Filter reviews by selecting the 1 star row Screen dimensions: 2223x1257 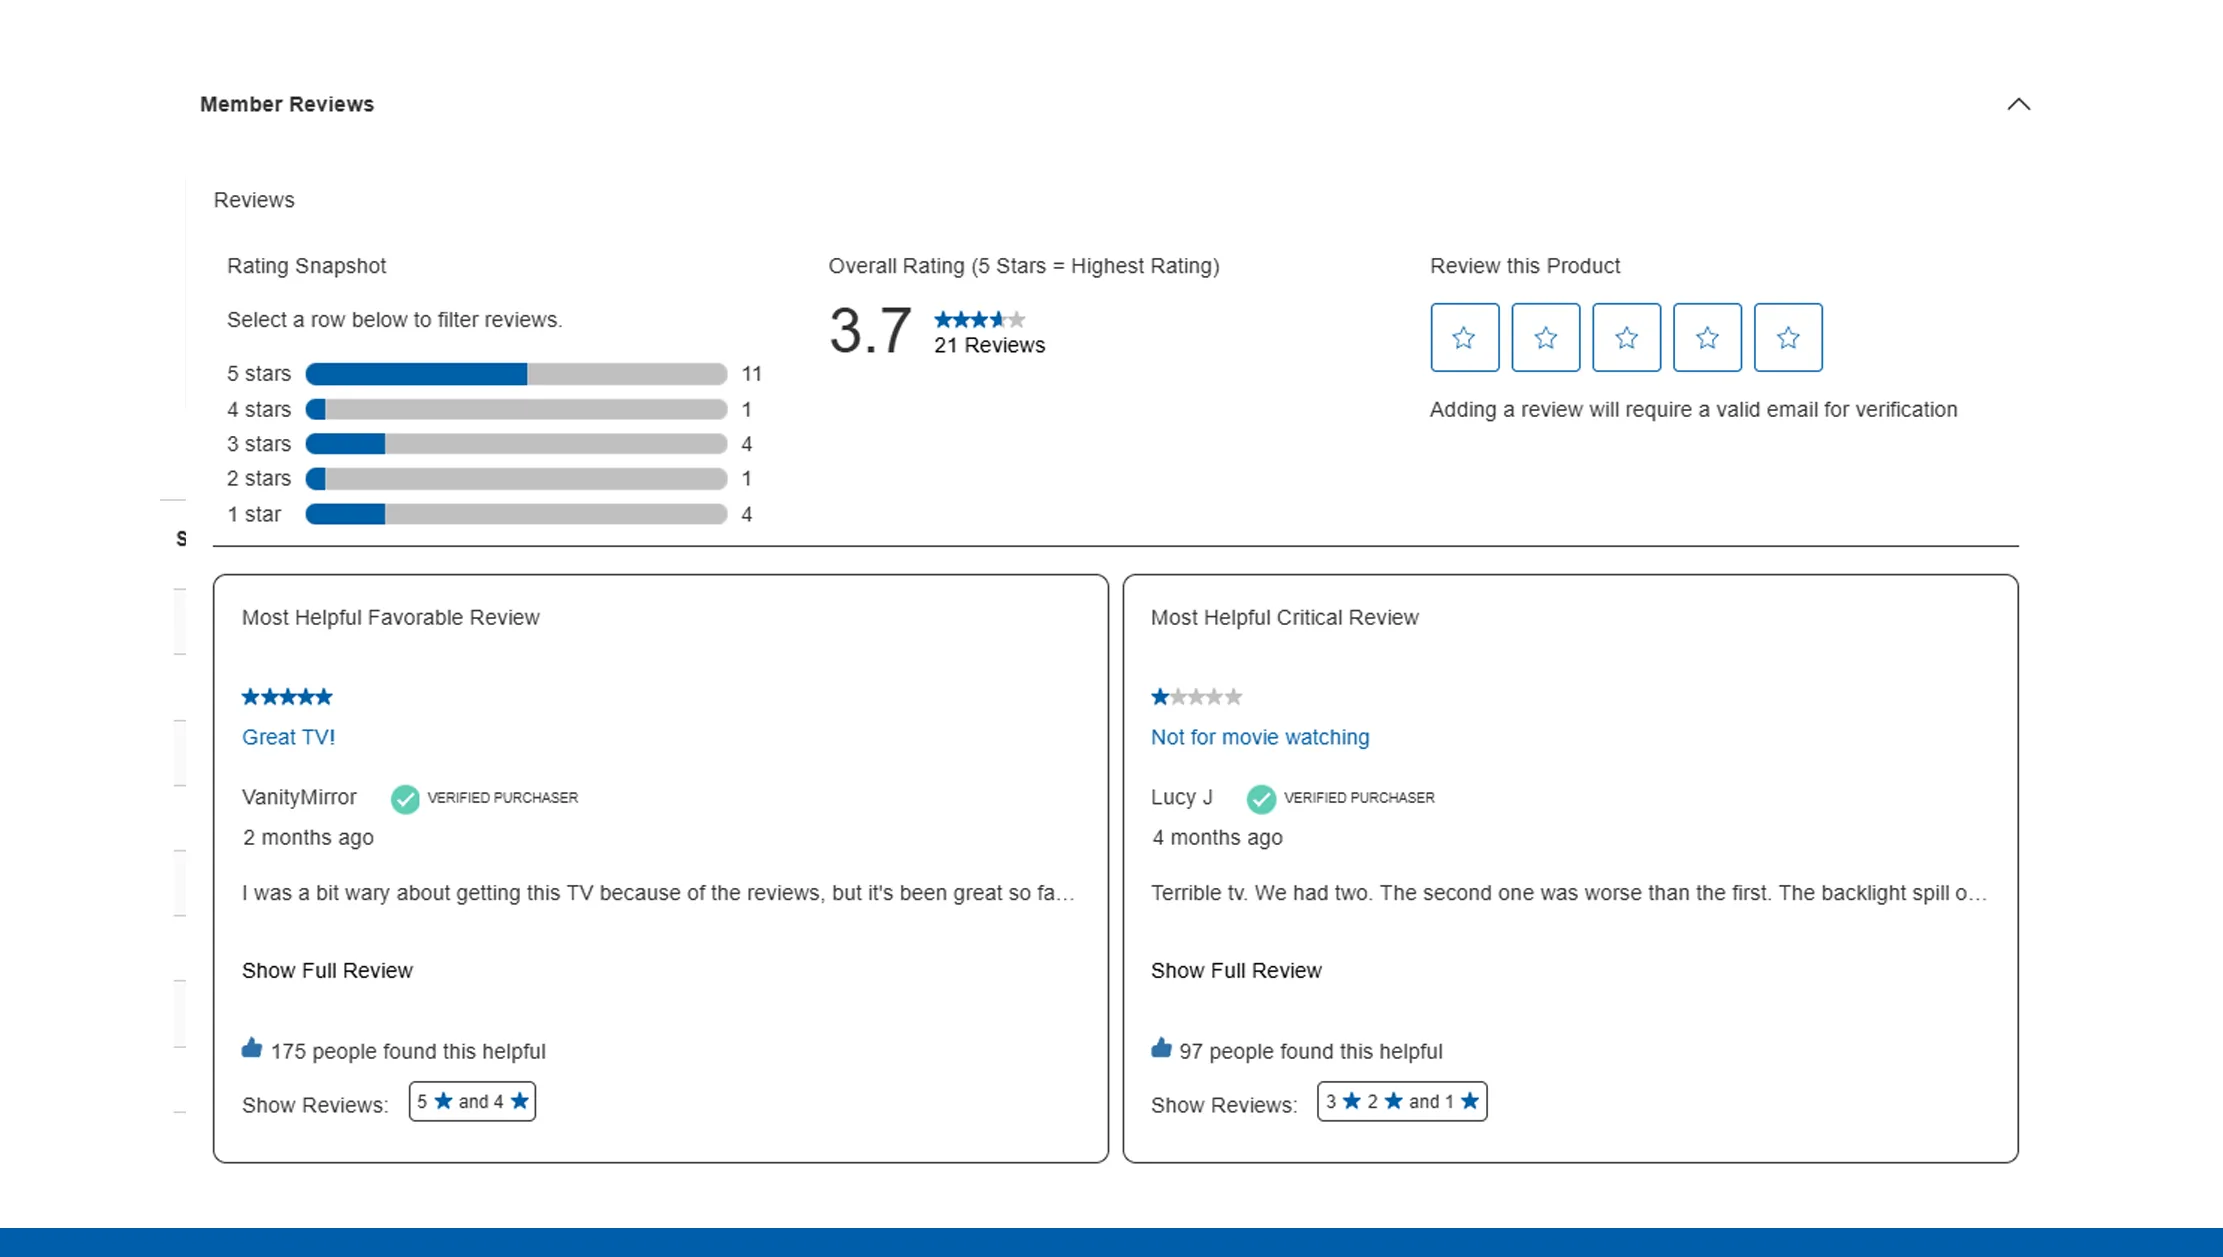point(515,513)
